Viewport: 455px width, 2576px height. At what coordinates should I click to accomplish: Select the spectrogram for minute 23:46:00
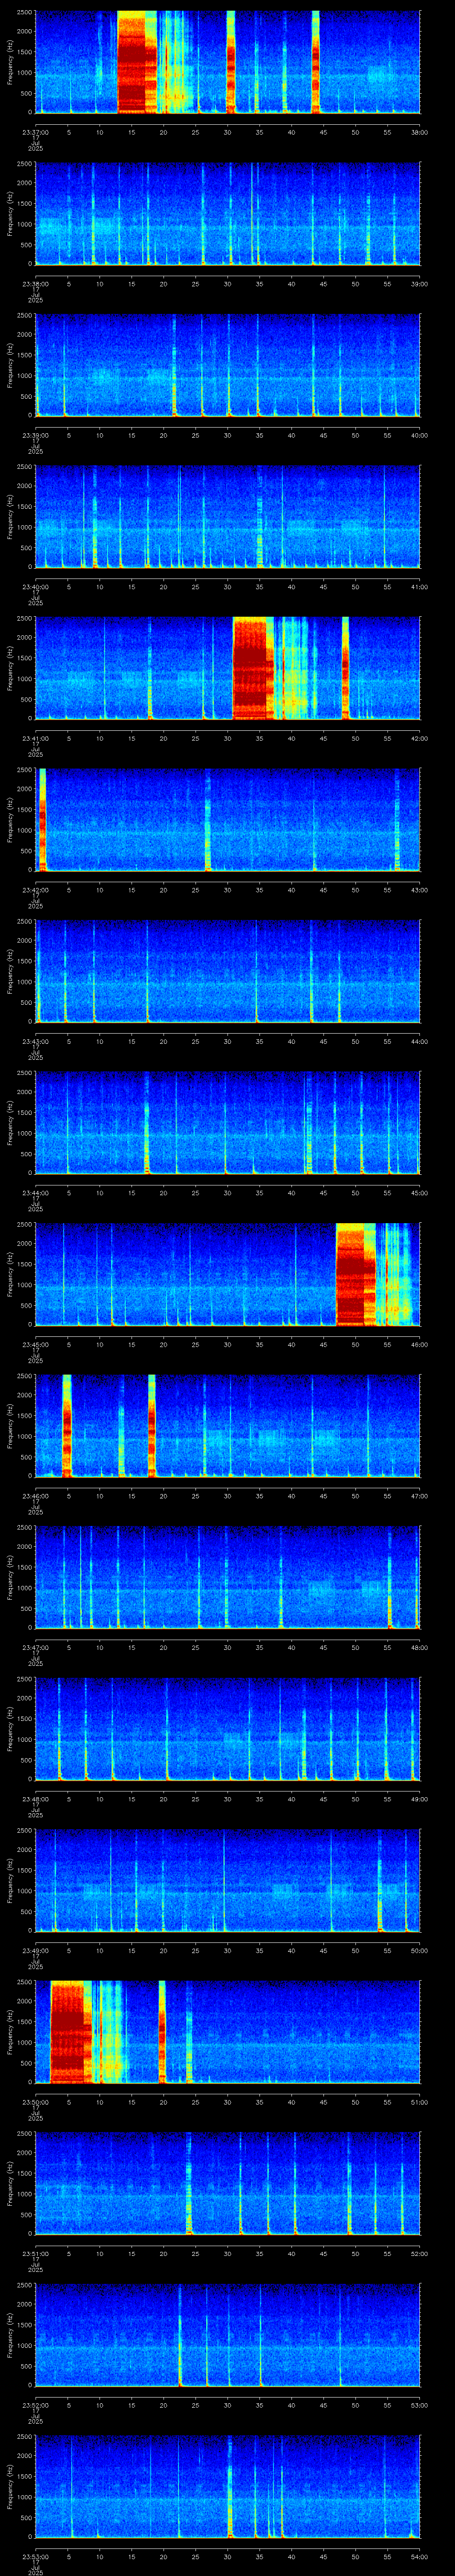pos(228,1426)
